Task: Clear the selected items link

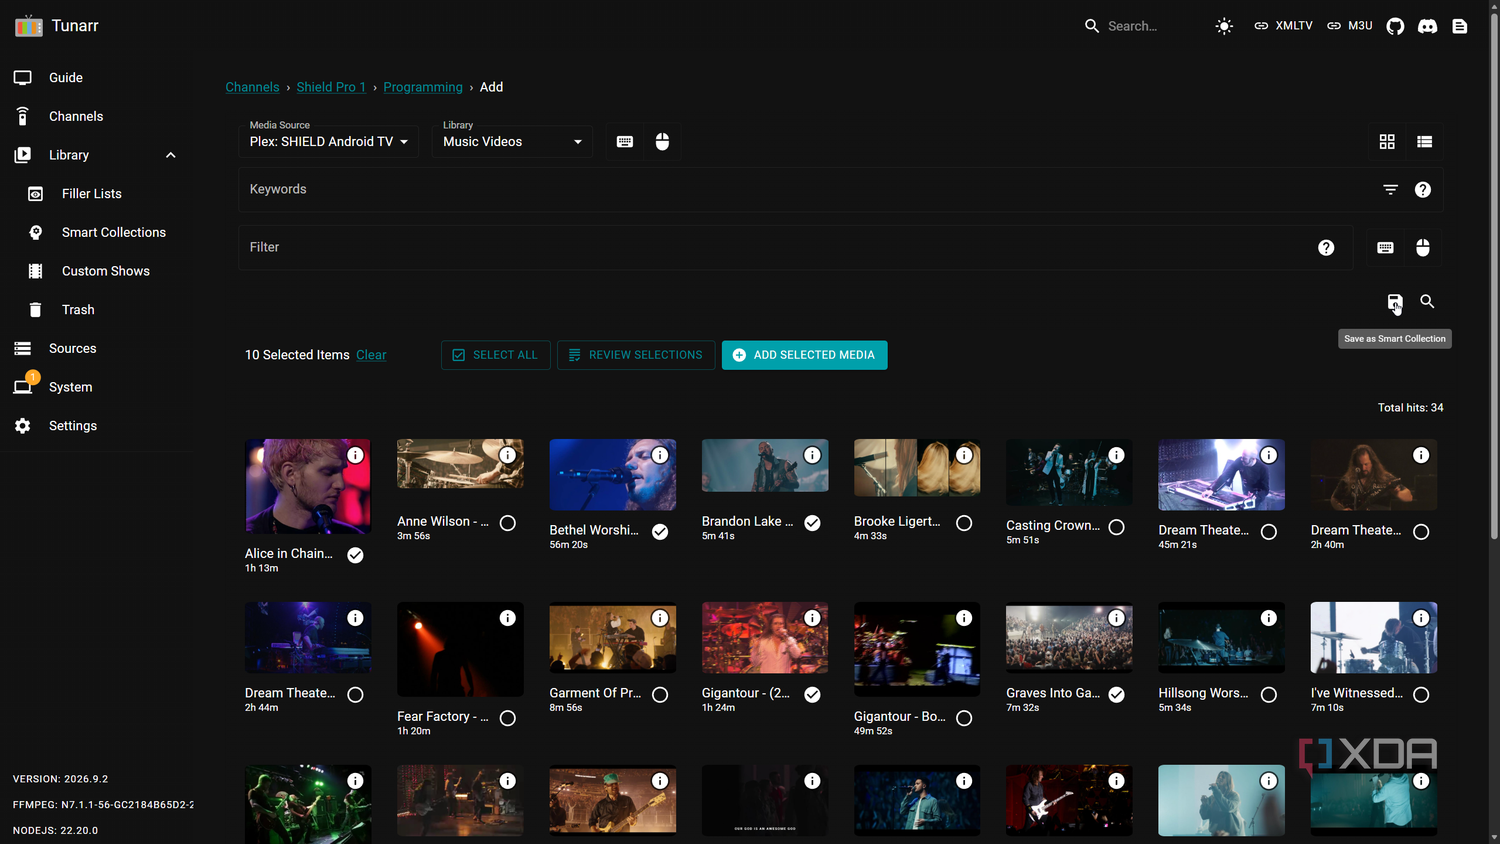Action: [x=371, y=355]
